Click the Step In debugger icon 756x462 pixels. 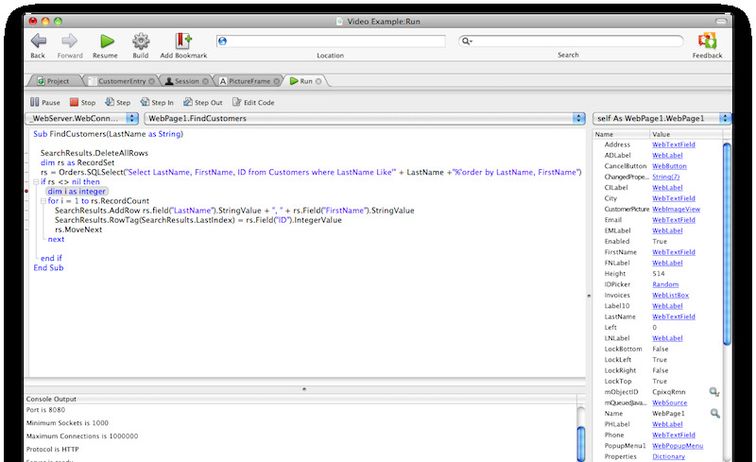[x=146, y=102]
